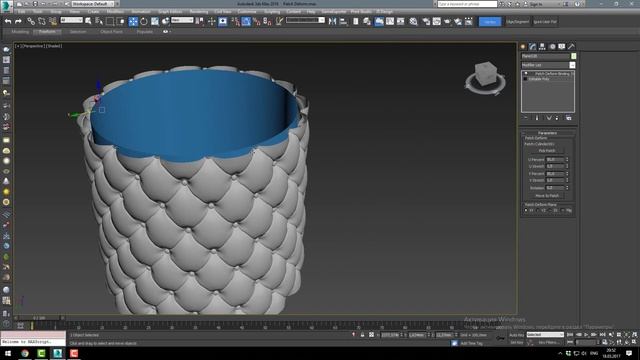The width and height of the screenshot is (640, 360).
Task: Toggle the Angle Snap button
Action: [x=246, y=21]
